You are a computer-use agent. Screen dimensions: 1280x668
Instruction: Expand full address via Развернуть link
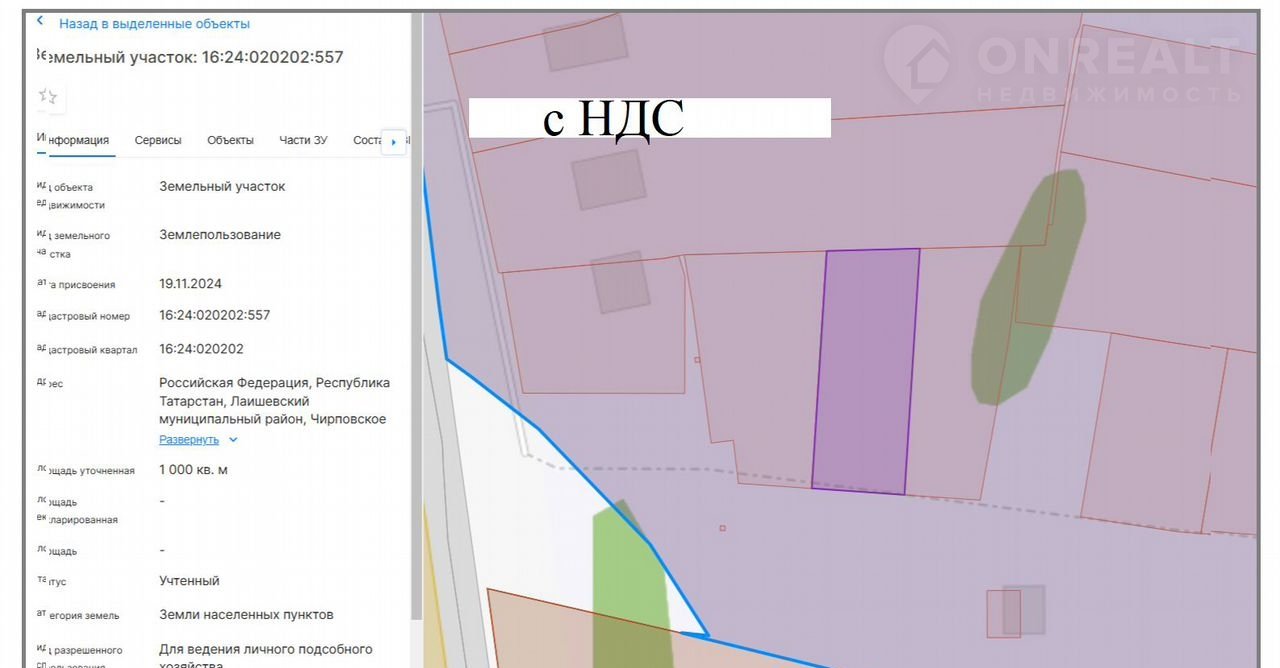point(189,439)
